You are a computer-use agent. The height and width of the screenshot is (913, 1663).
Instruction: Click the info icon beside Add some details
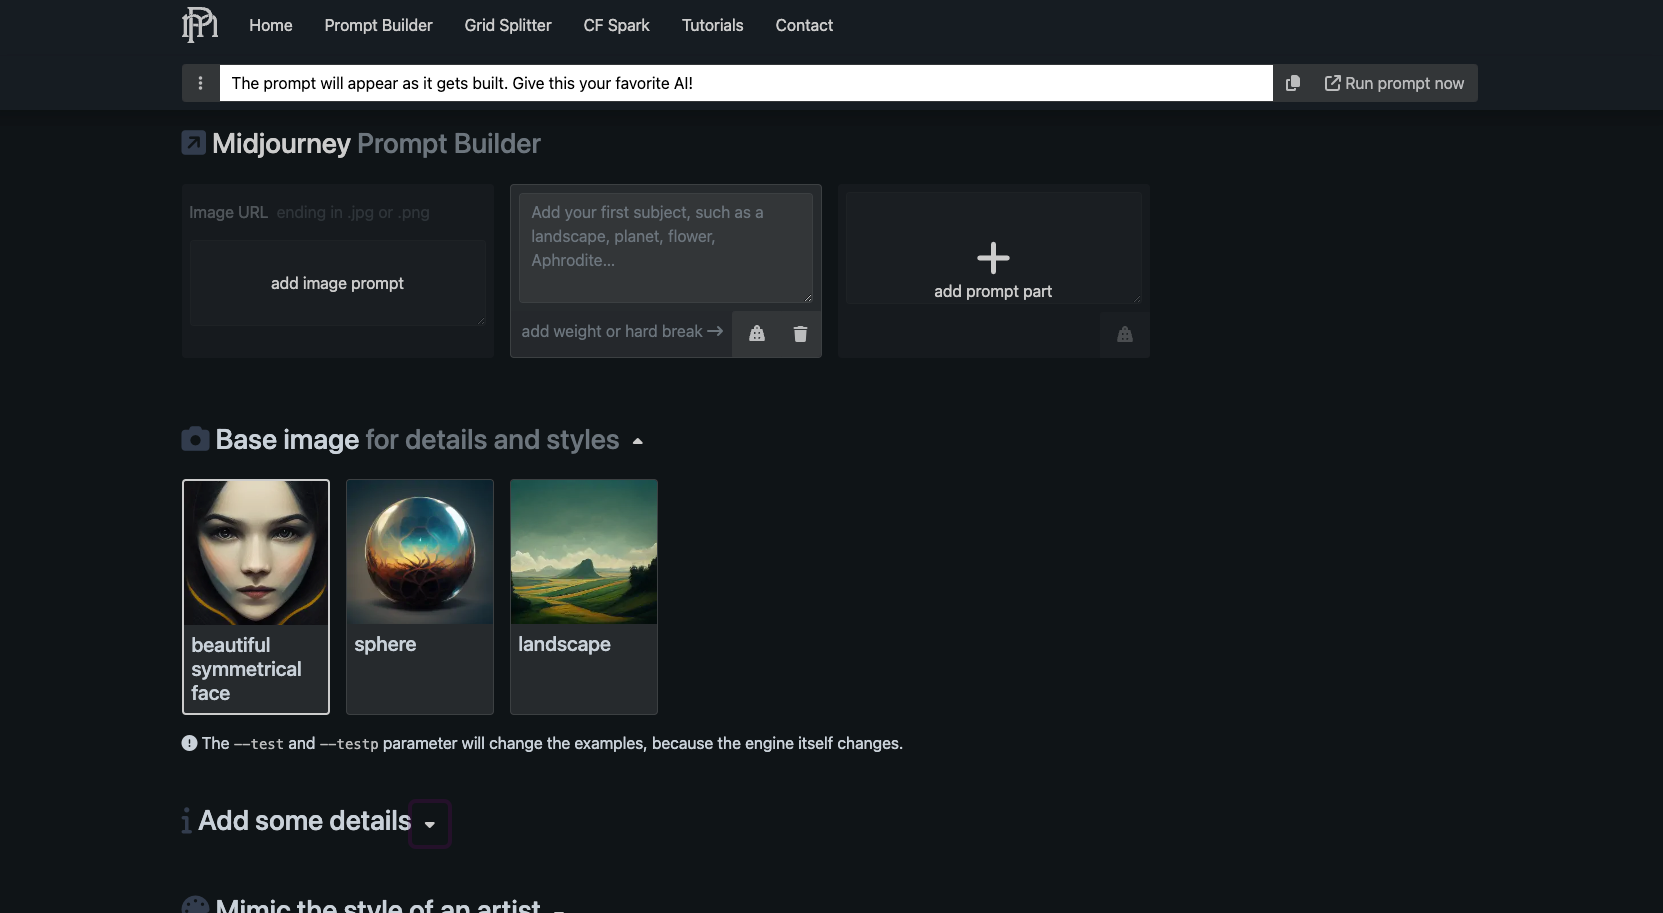point(186,821)
